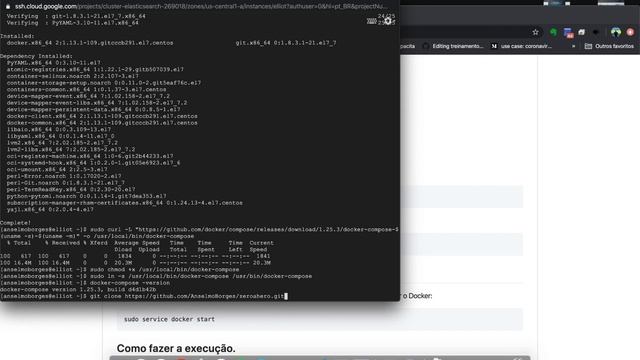Open the SSH terminal settings gear
Screen dimensions: 640x360
click(388, 21)
